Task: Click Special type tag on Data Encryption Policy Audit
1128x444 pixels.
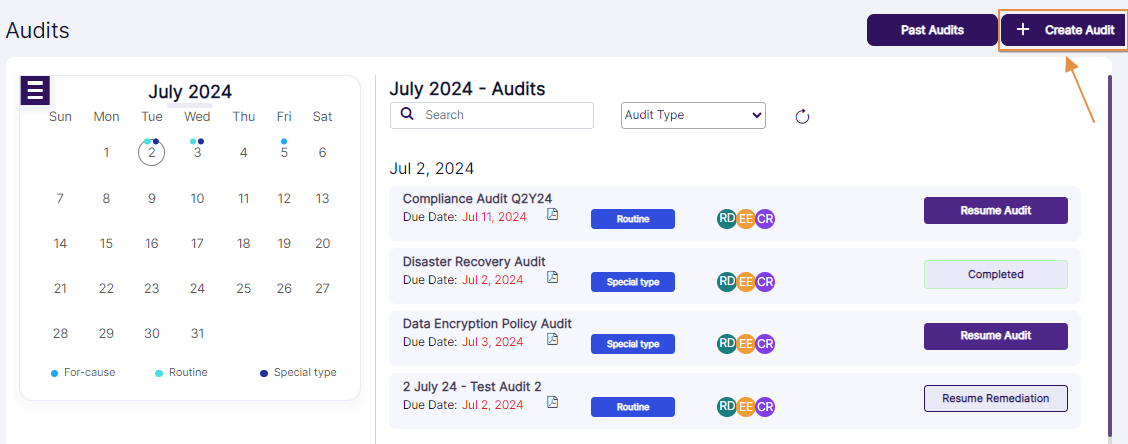Action: [633, 344]
